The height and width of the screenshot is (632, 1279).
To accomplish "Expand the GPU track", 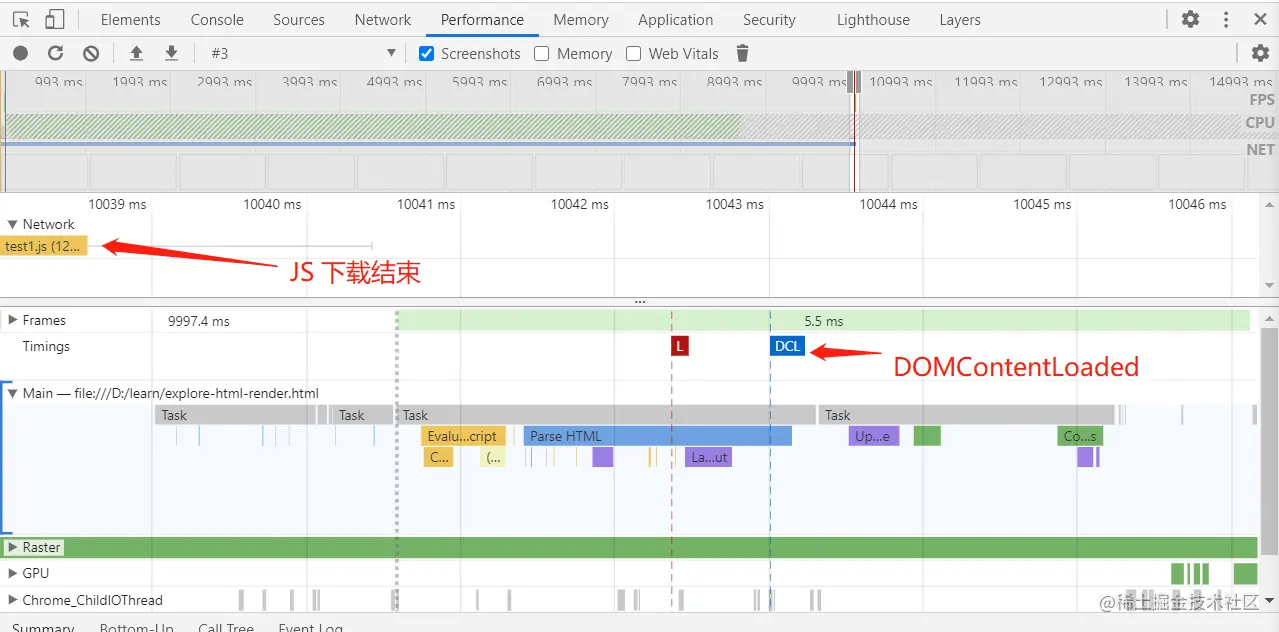I will coord(13,573).
